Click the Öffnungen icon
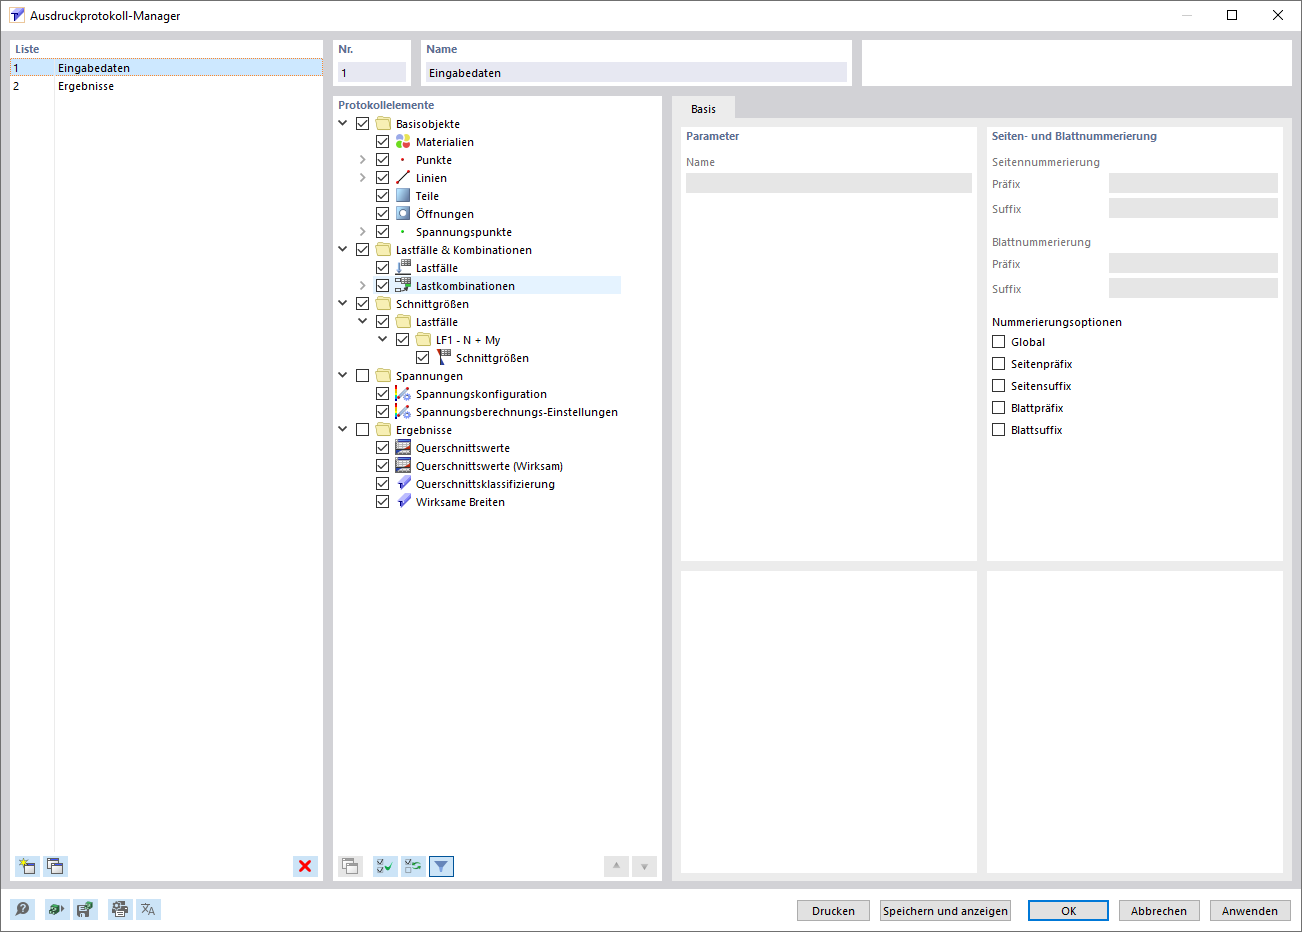The width and height of the screenshot is (1302, 932). tap(403, 214)
